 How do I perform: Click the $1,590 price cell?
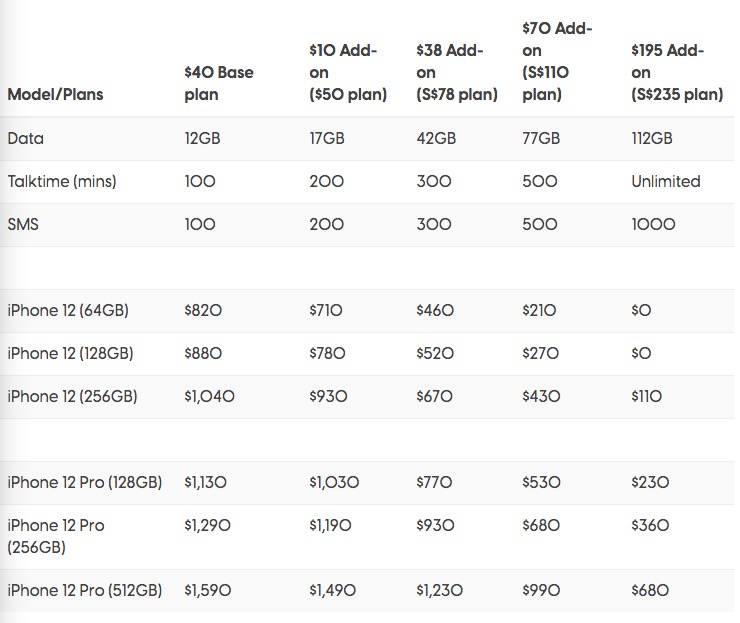[x=208, y=590]
